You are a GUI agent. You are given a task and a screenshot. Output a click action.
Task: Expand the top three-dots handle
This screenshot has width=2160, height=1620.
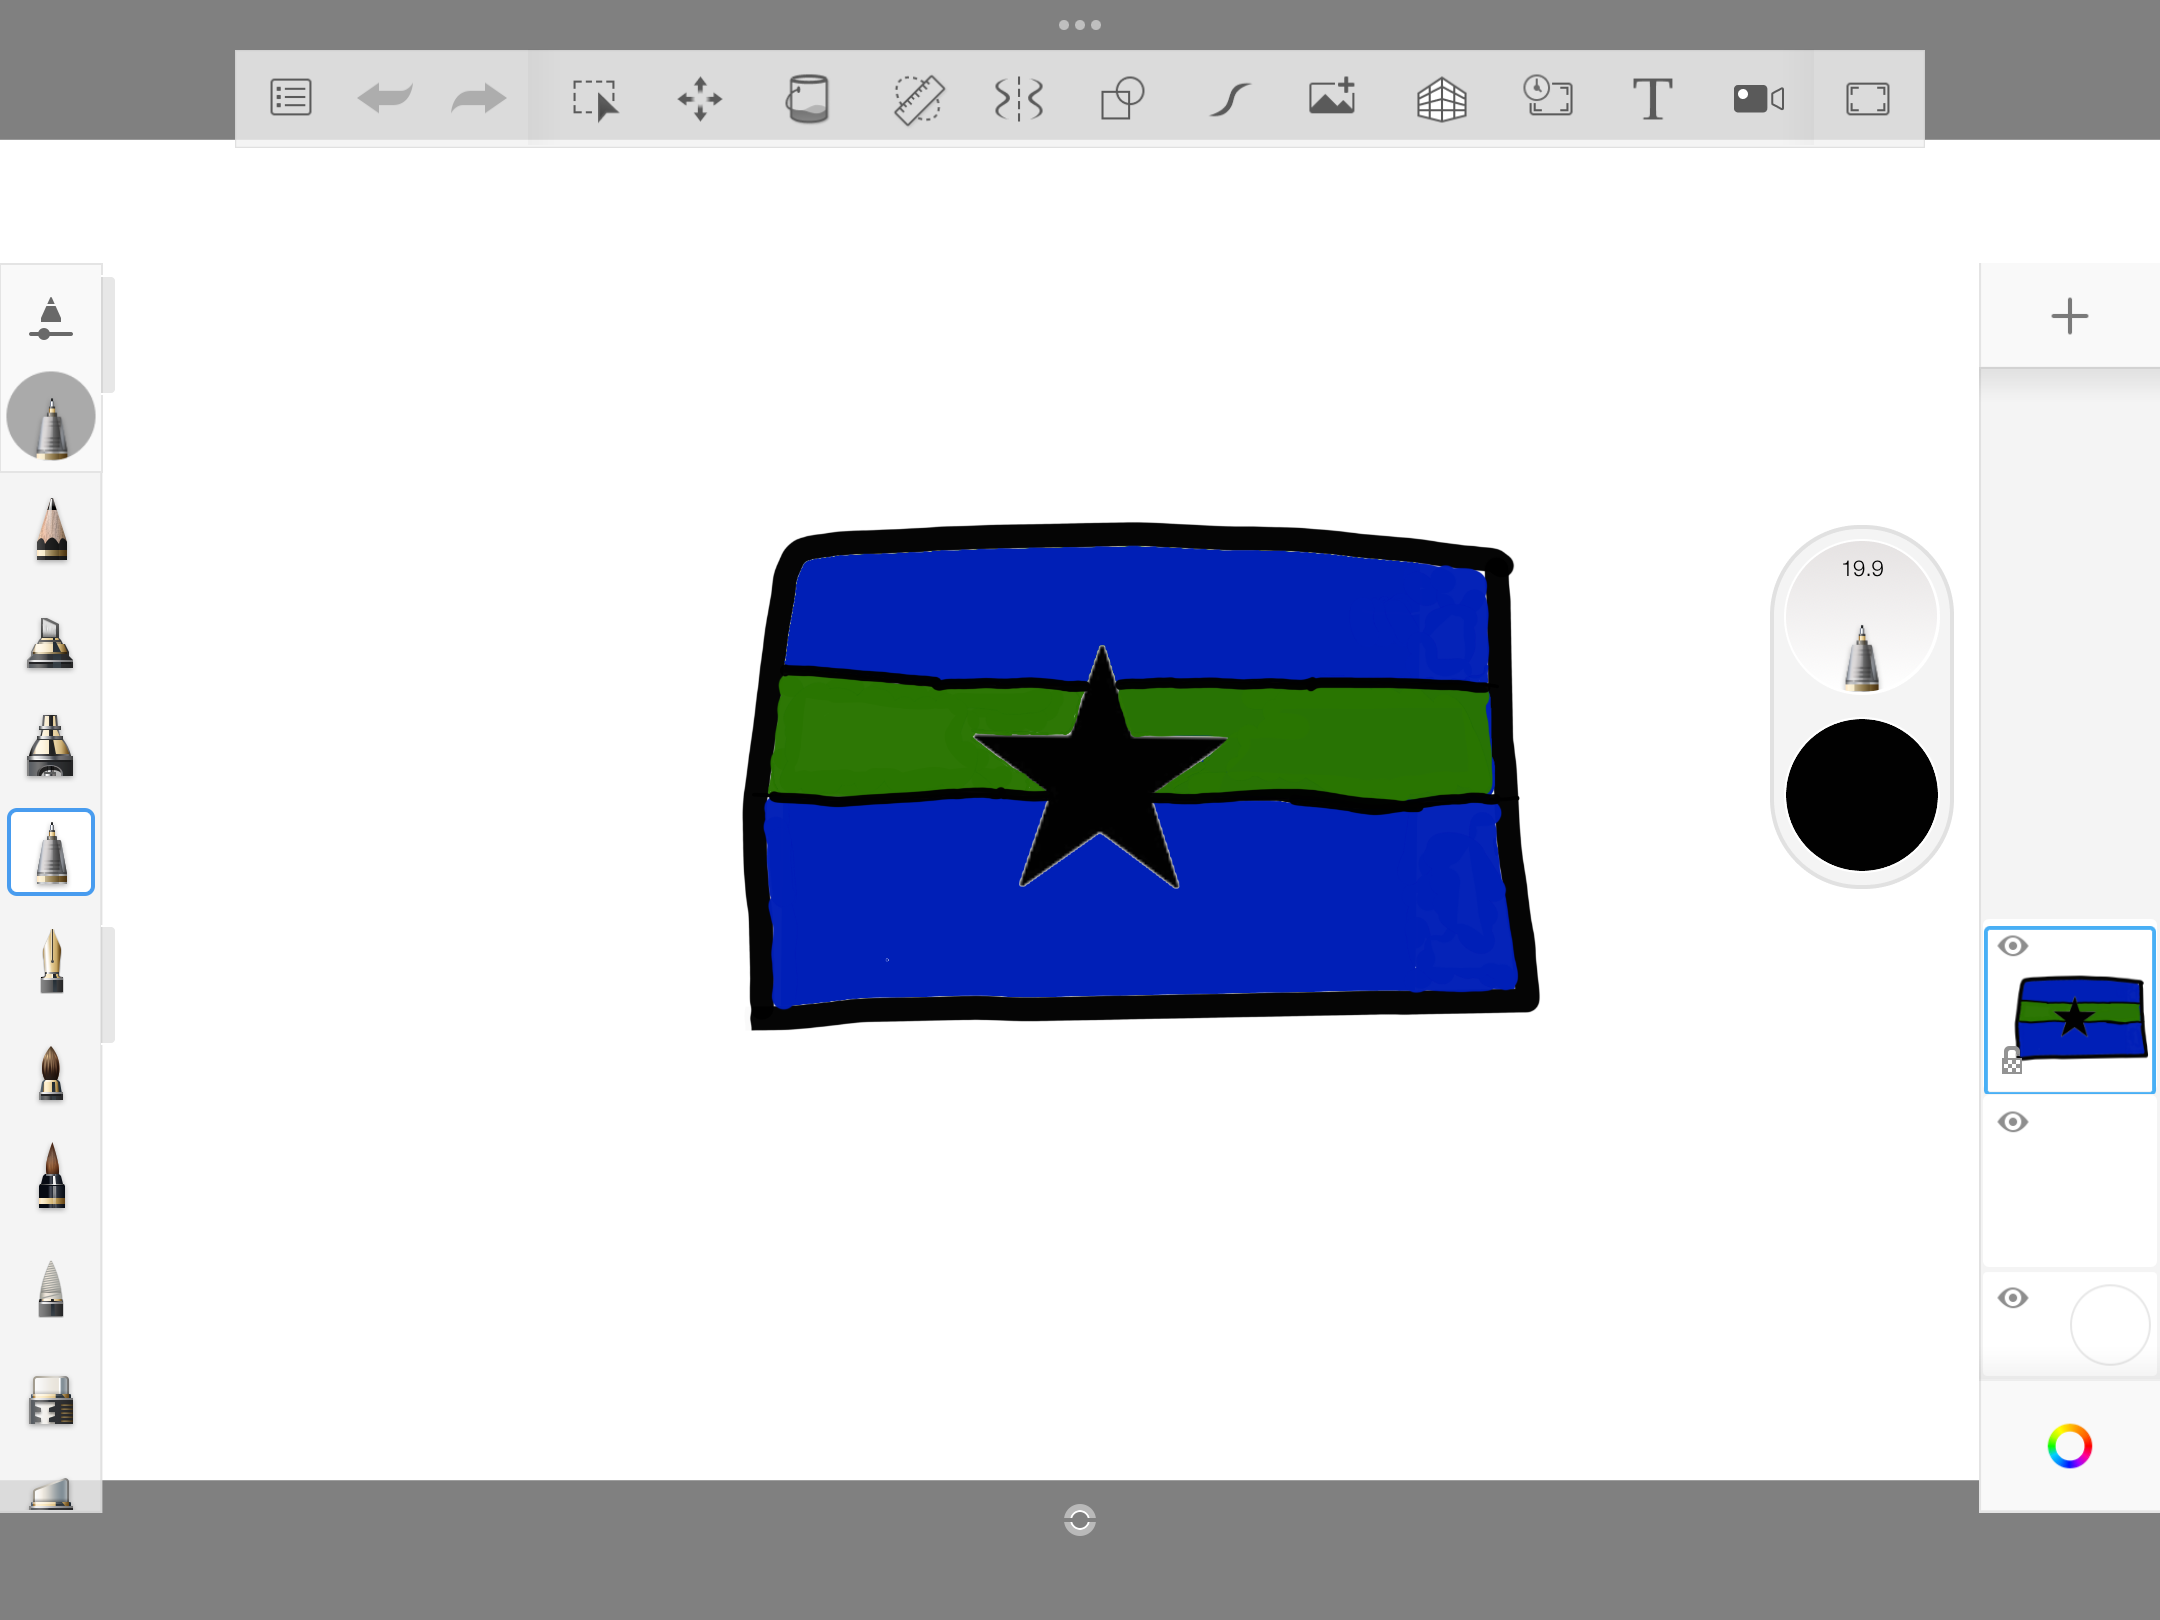(x=1079, y=25)
